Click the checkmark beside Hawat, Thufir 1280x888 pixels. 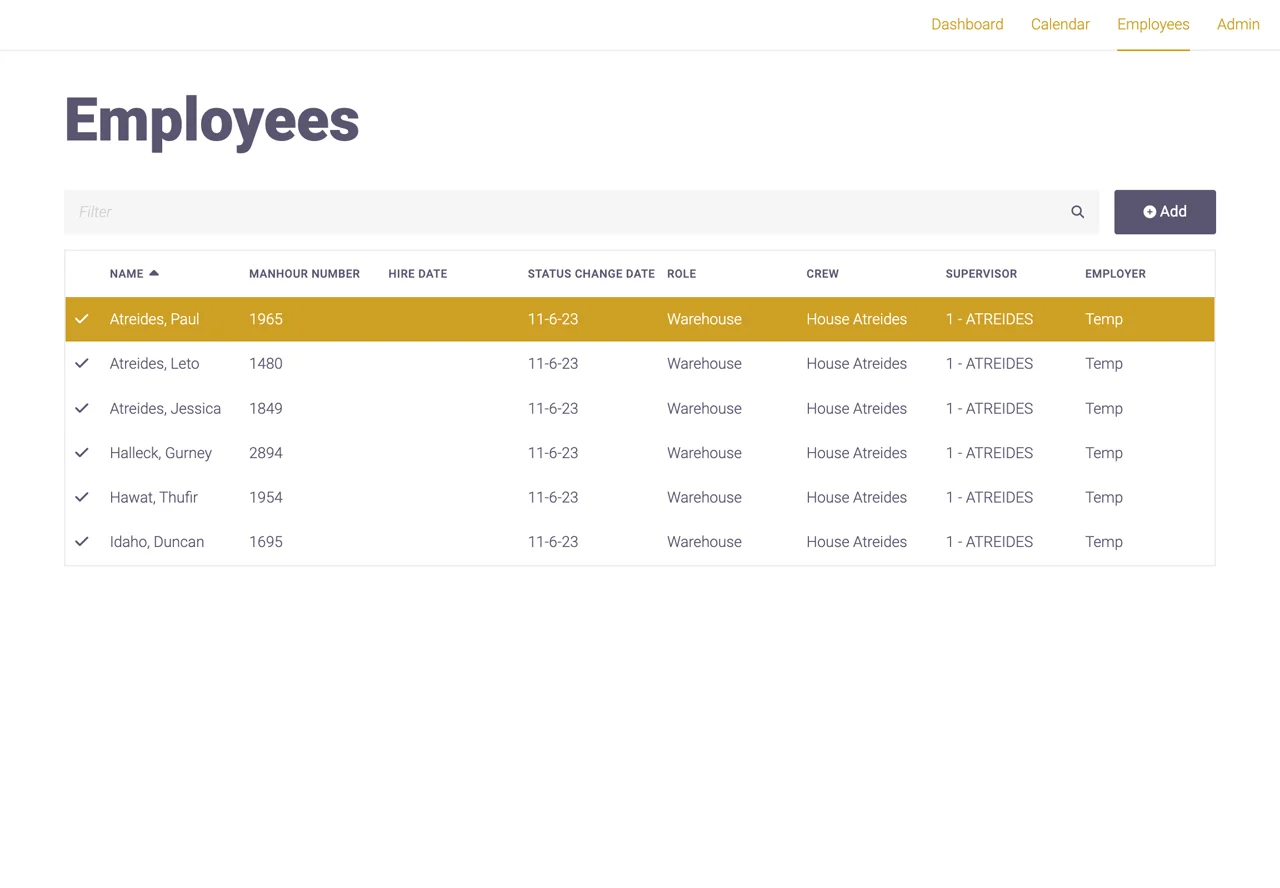82,497
